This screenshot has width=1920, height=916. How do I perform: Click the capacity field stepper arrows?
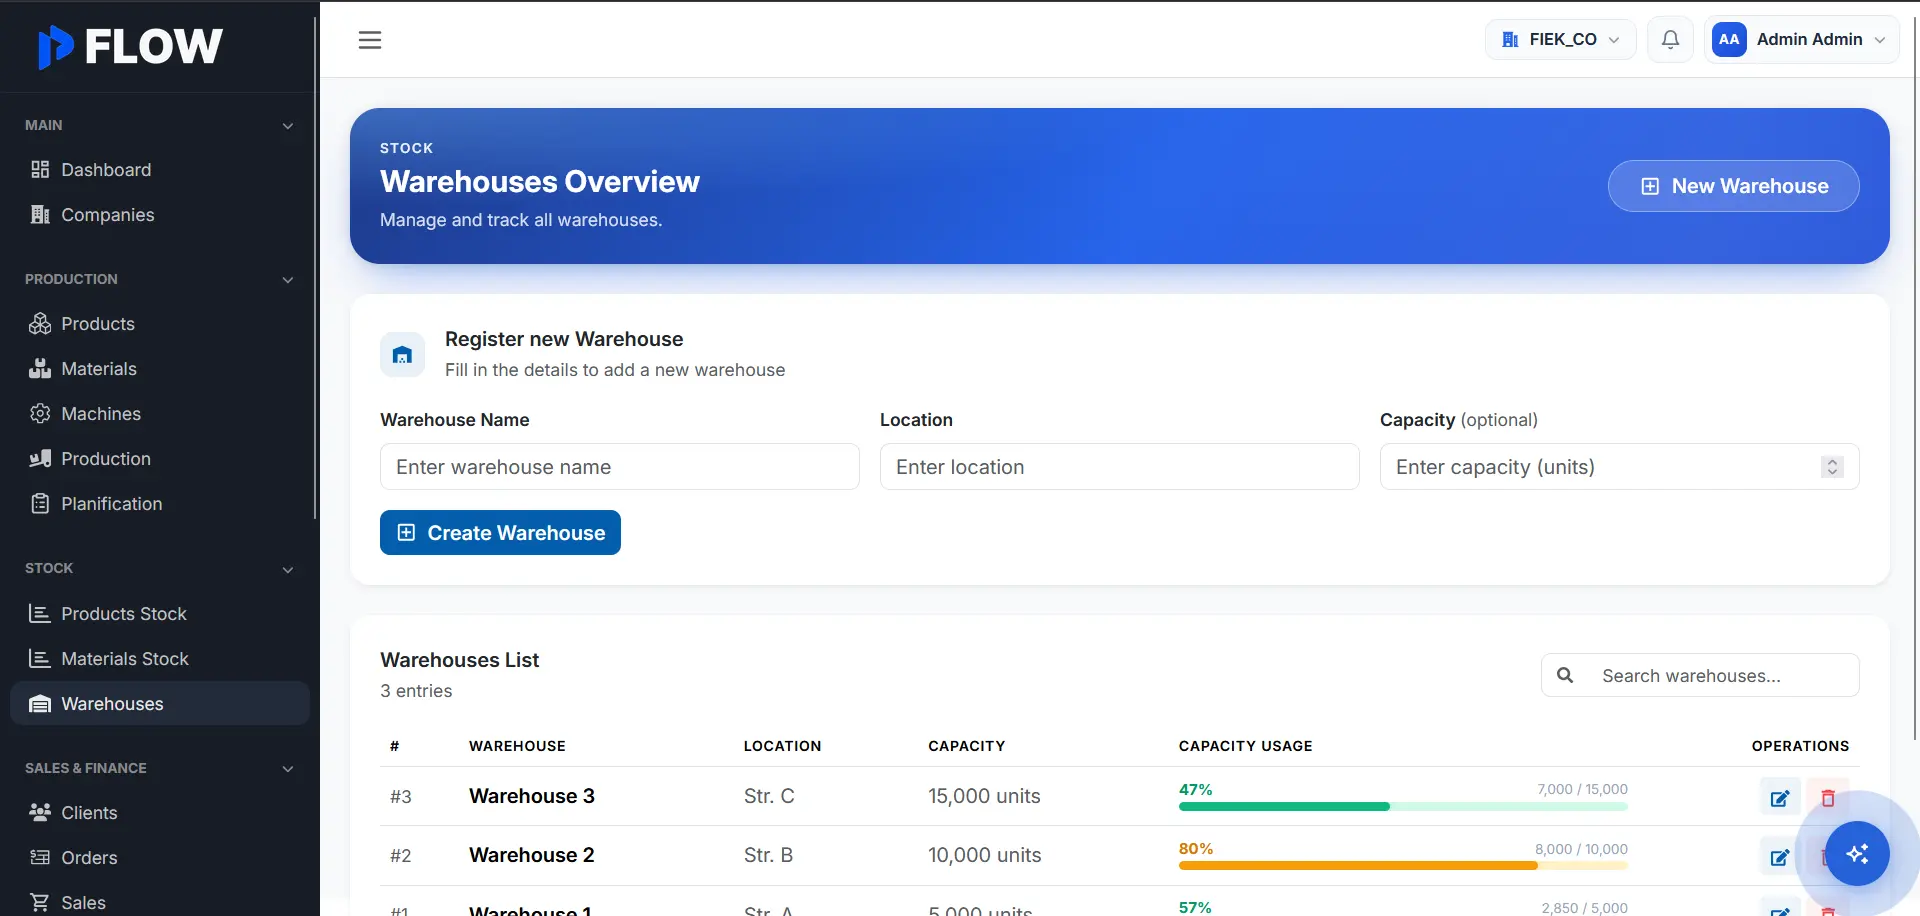[x=1832, y=467]
